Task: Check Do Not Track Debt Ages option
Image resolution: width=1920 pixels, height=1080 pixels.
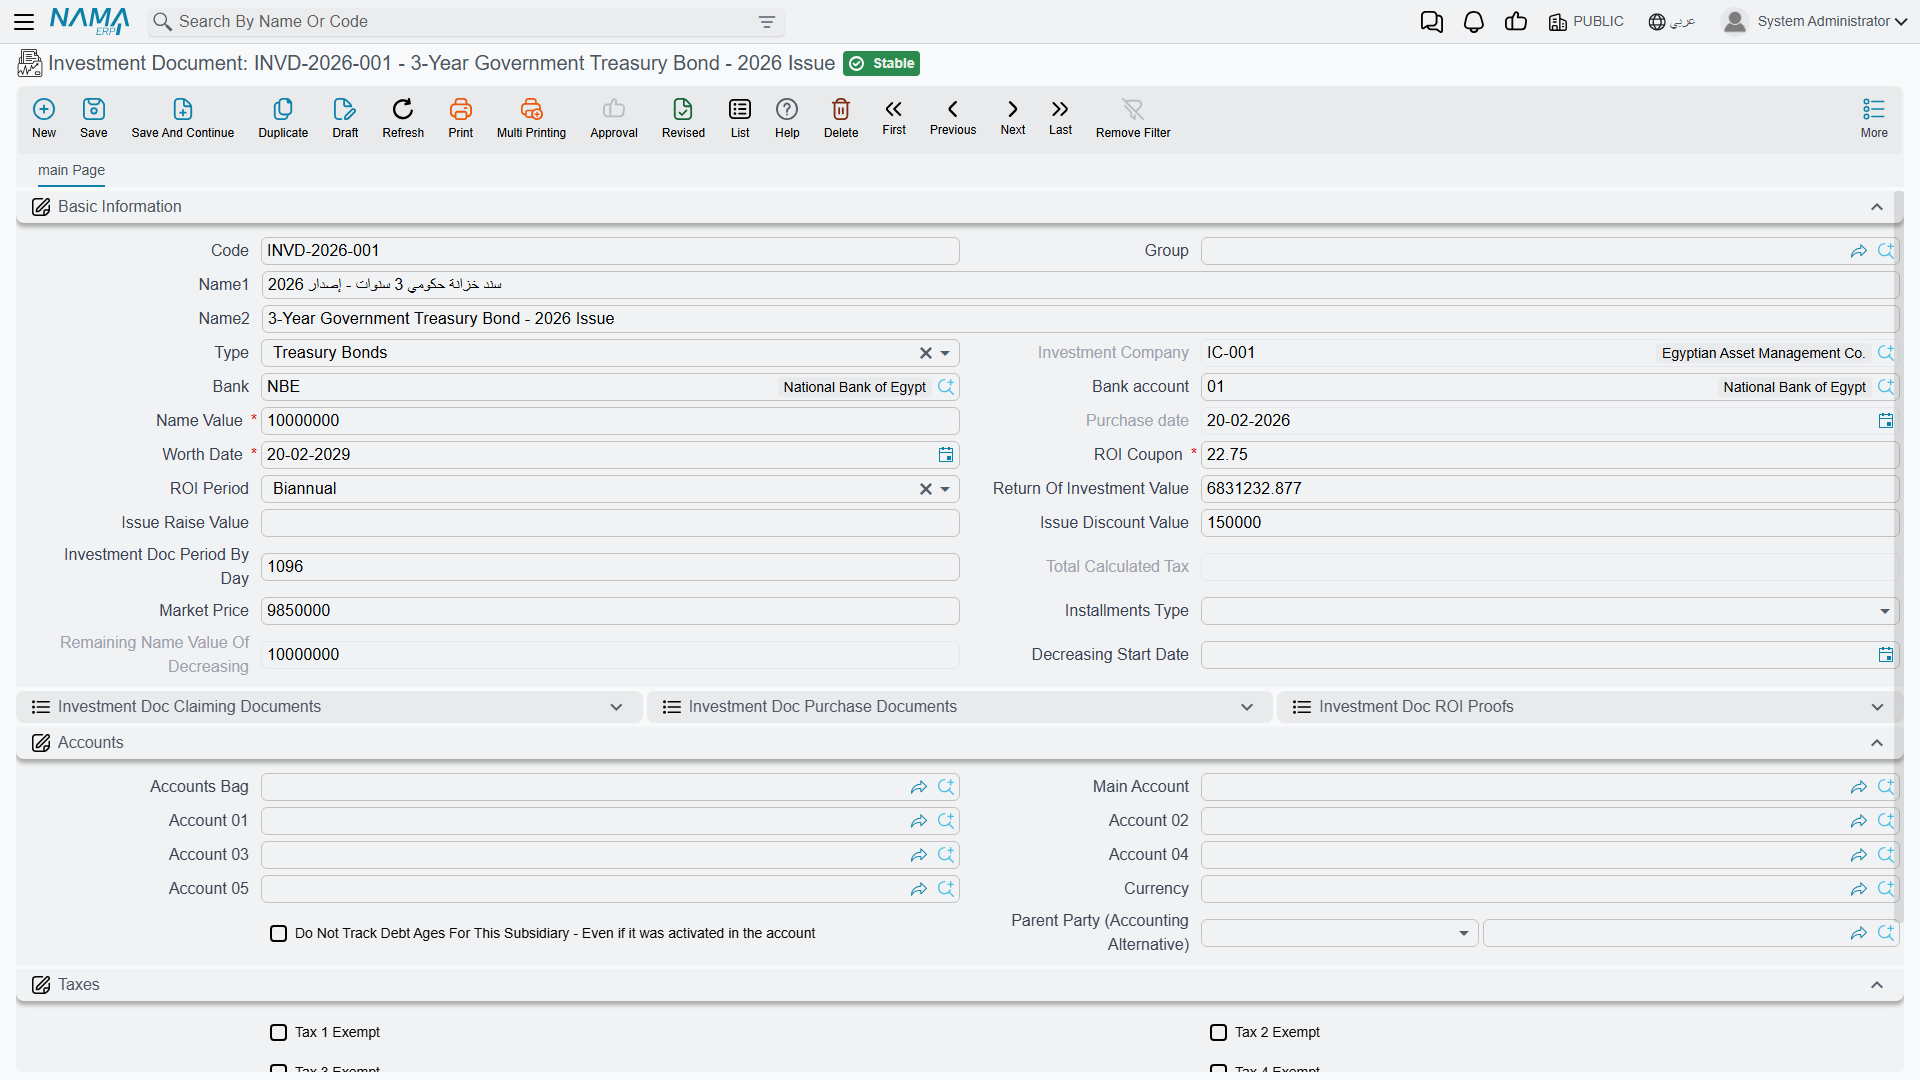Action: (278, 933)
